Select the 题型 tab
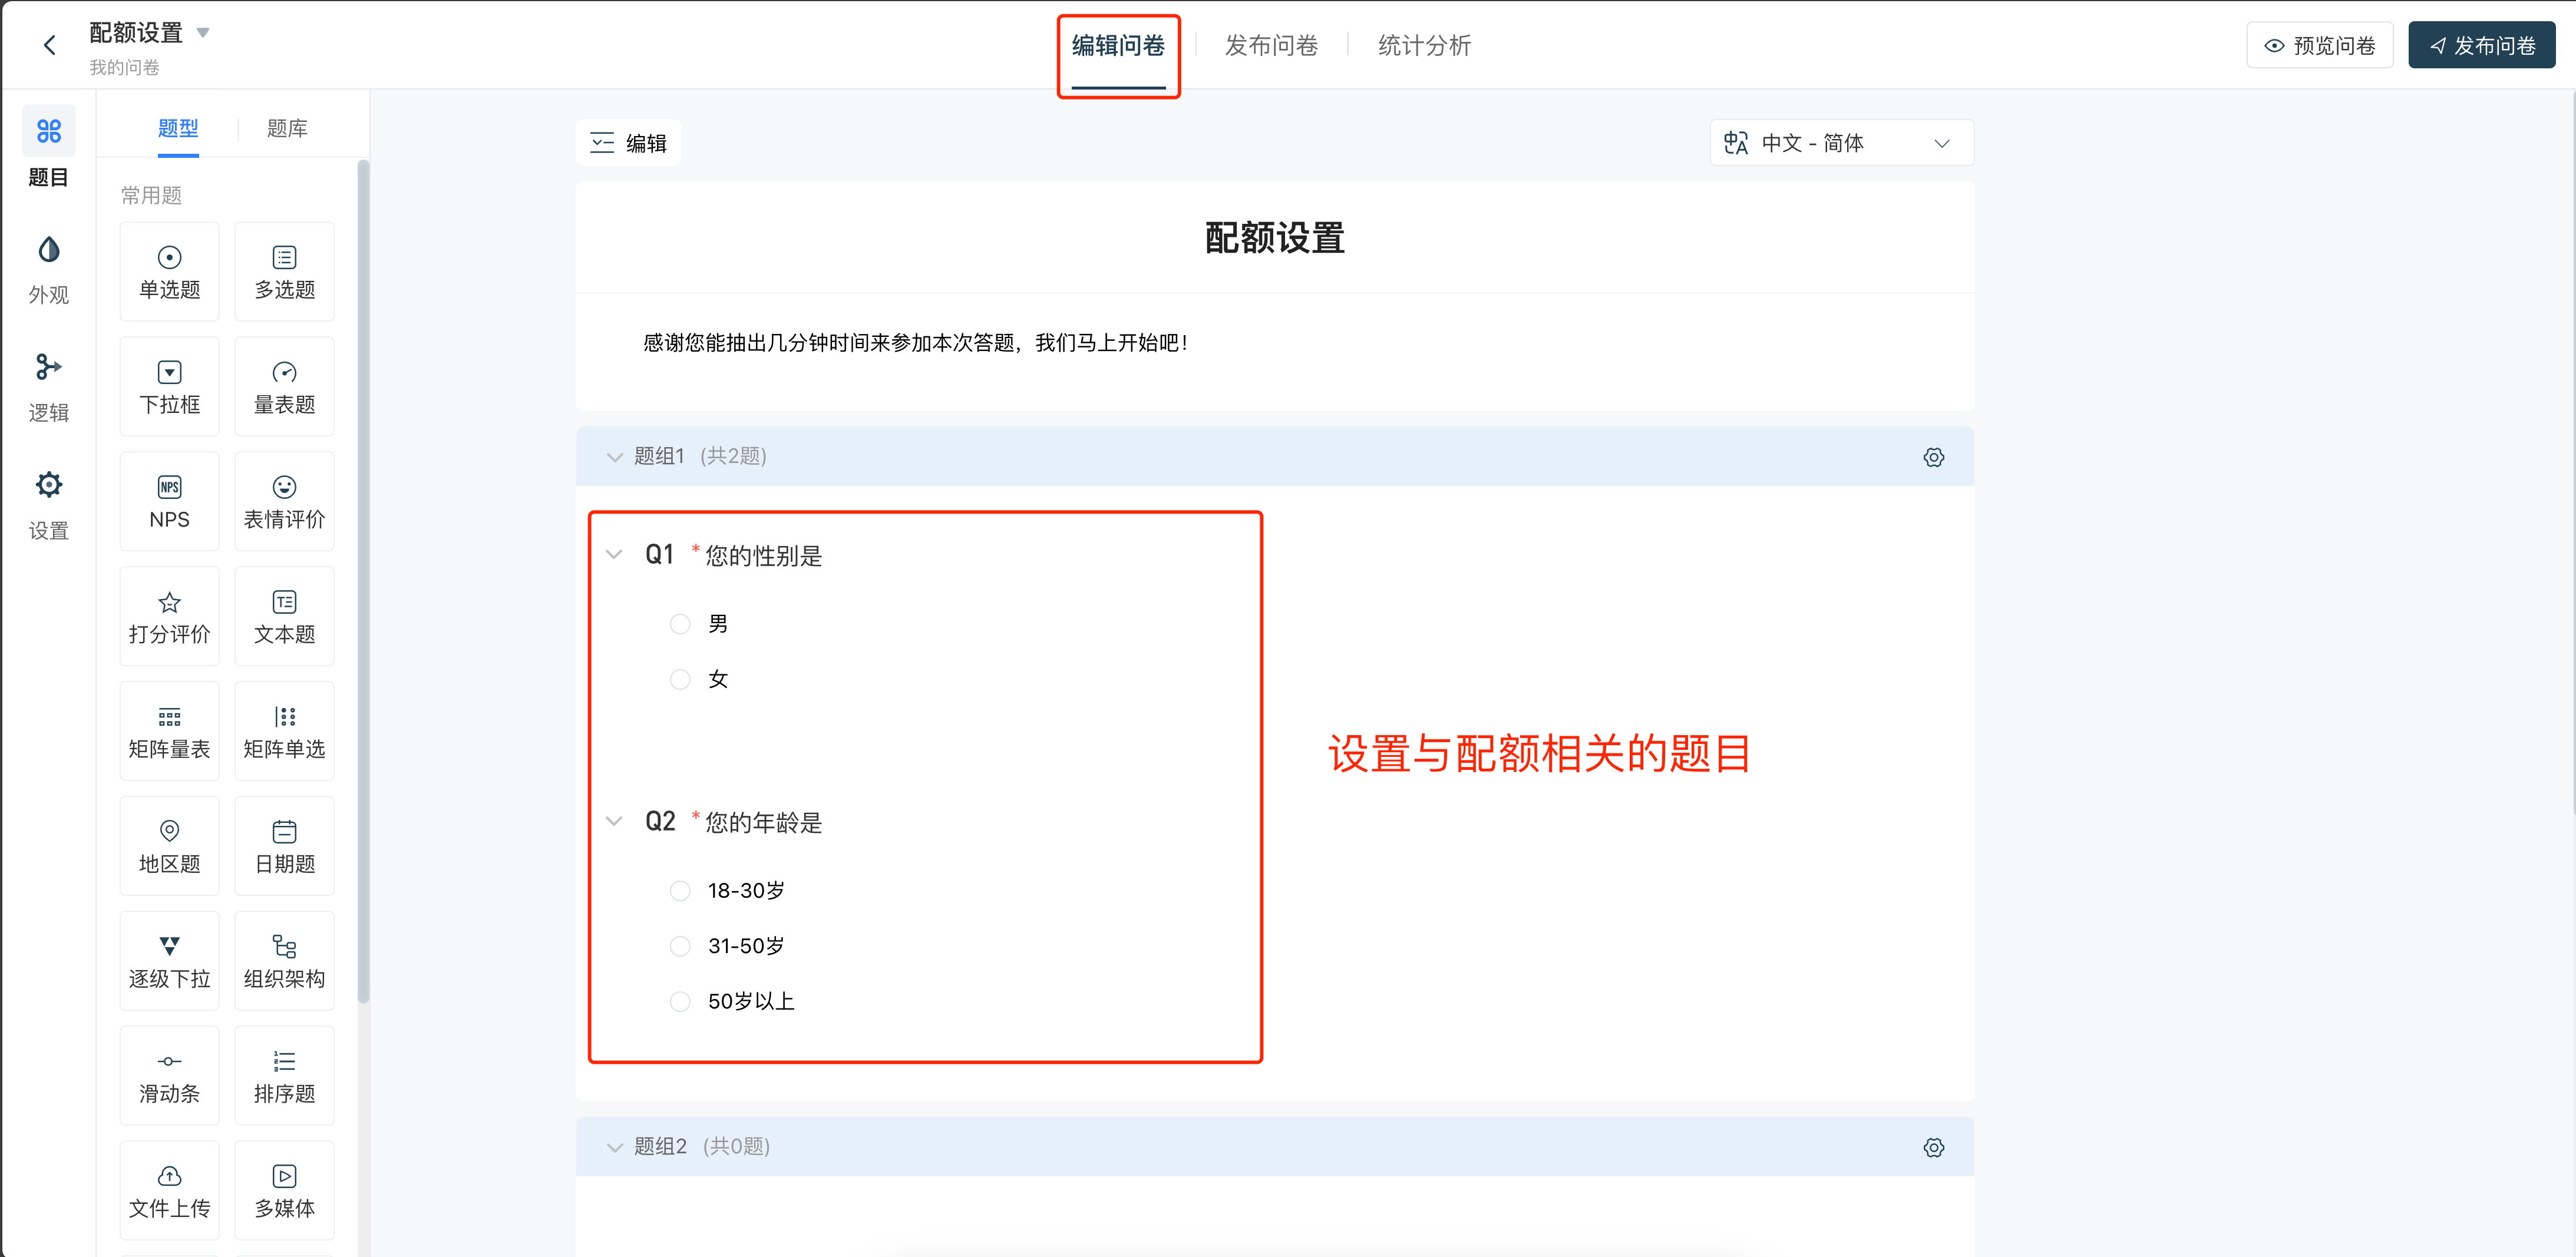This screenshot has width=2576, height=1257. [178, 128]
